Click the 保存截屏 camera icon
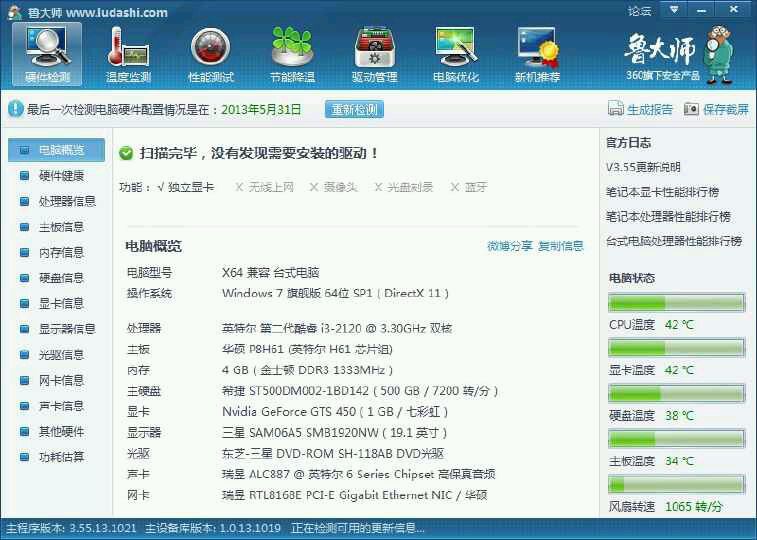This screenshot has width=757, height=540. click(691, 109)
